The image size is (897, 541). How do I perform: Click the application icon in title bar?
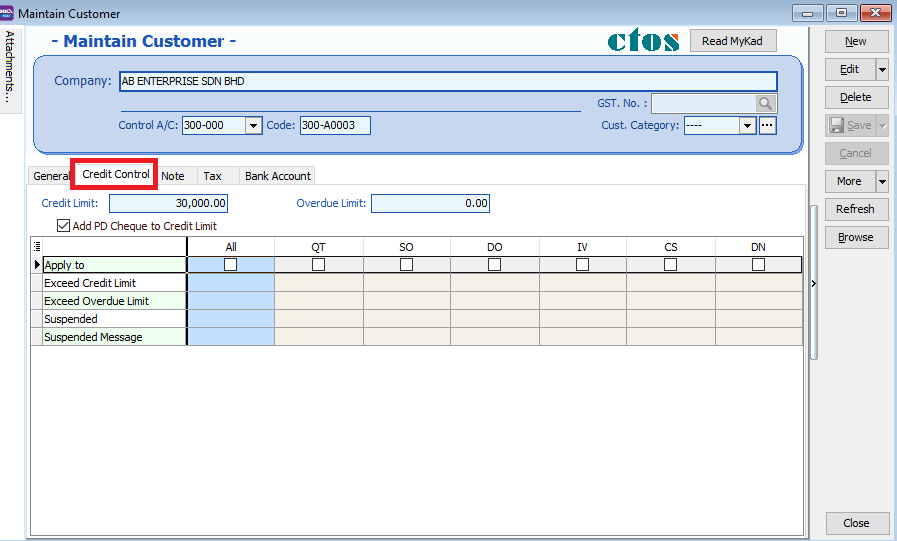(8, 13)
